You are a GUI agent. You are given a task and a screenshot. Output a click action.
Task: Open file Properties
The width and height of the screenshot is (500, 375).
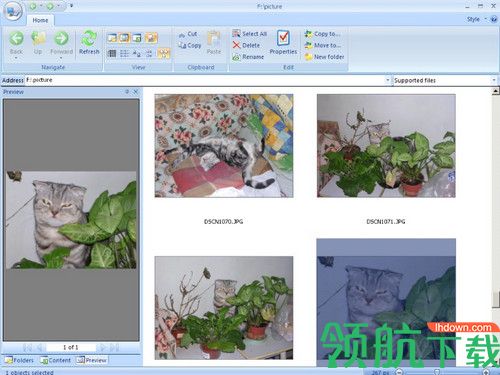(283, 42)
